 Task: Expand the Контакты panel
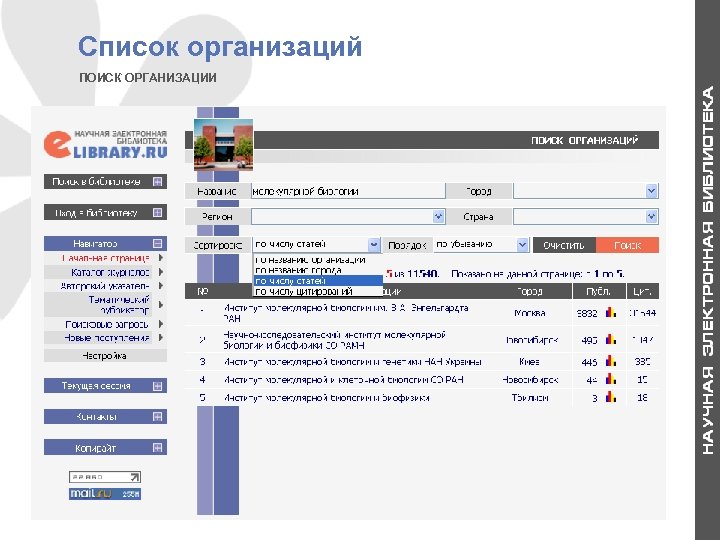click(x=157, y=416)
